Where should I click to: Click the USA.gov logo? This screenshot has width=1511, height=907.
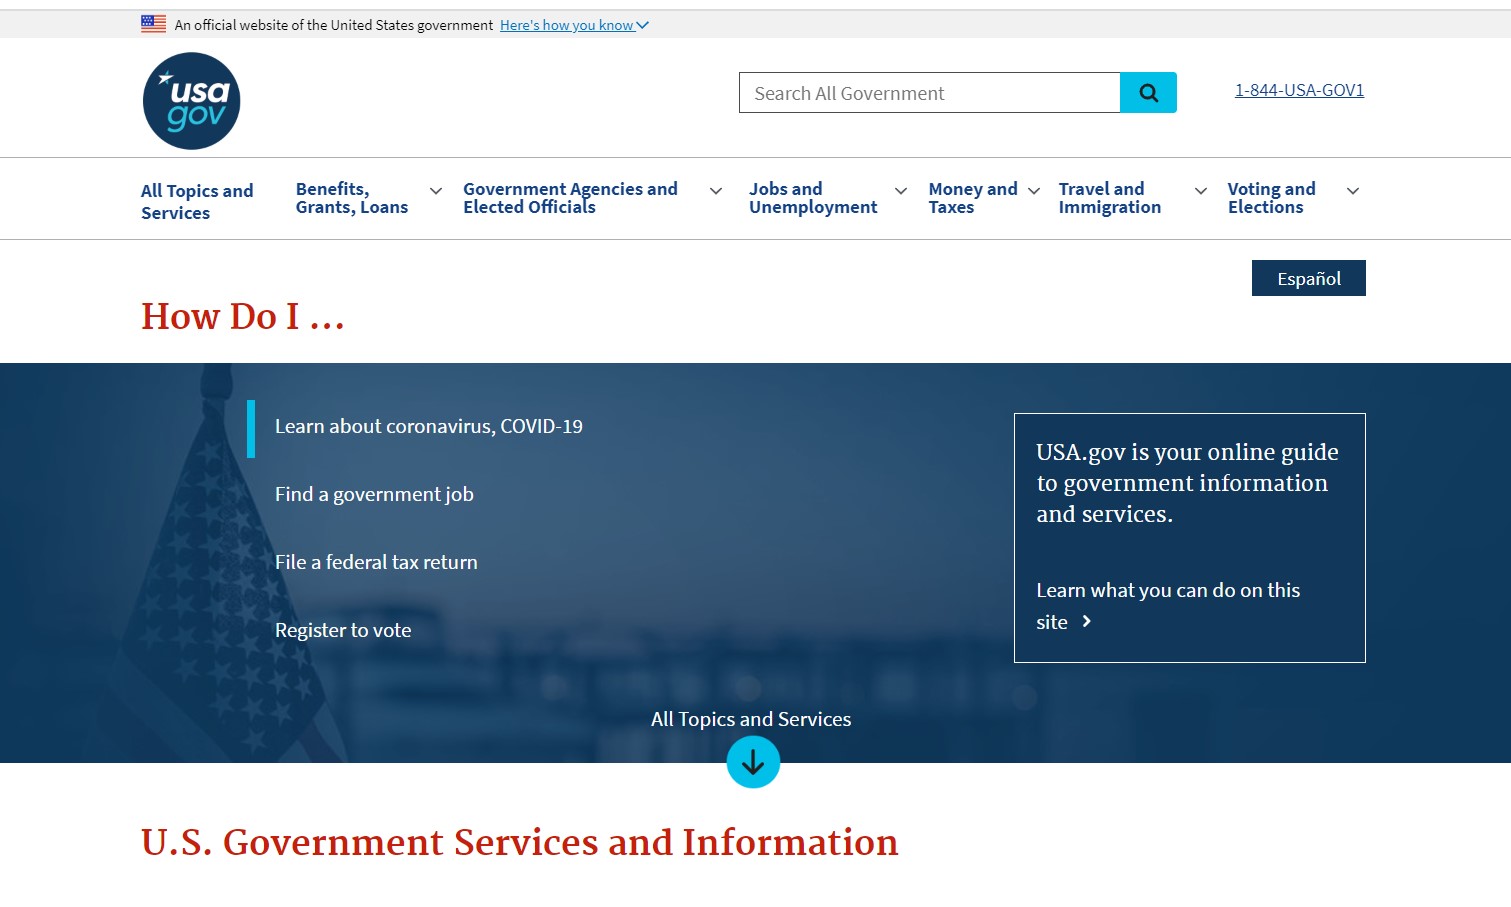tap(191, 101)
